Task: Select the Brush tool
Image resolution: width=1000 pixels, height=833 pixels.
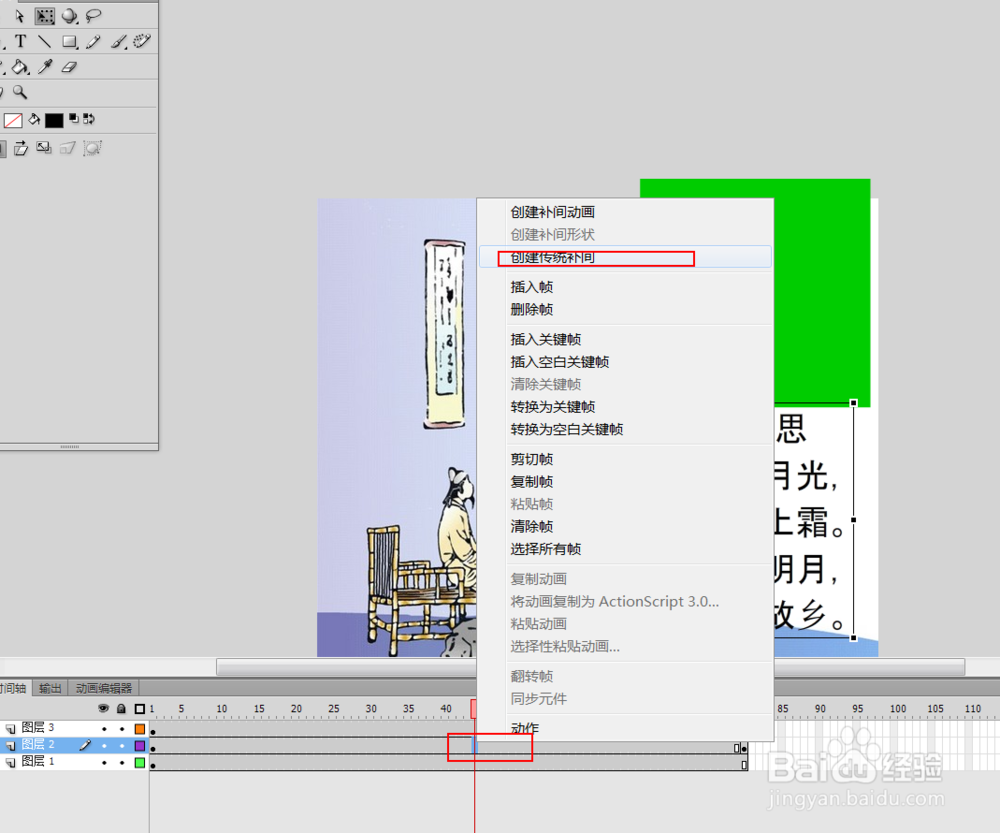Action: coord(119,42)
